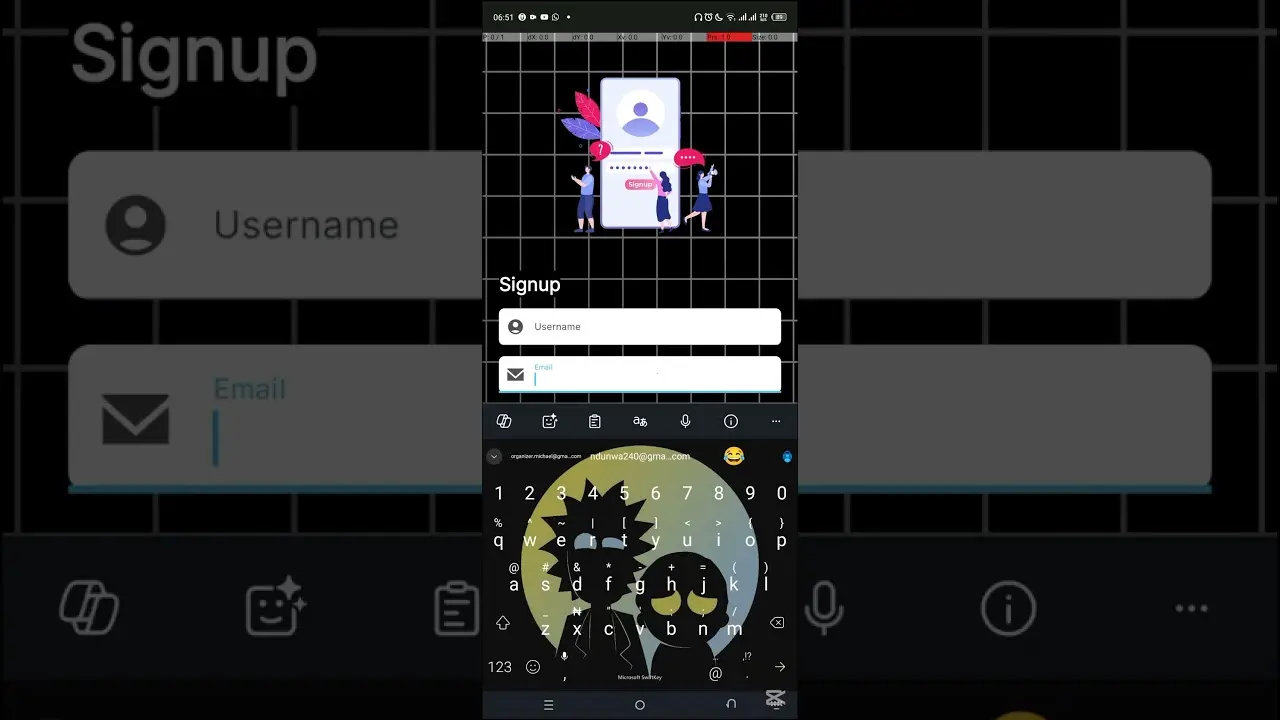Expand the three-dots more options in toolbar

pyautogui.click(x=776, y=421)
